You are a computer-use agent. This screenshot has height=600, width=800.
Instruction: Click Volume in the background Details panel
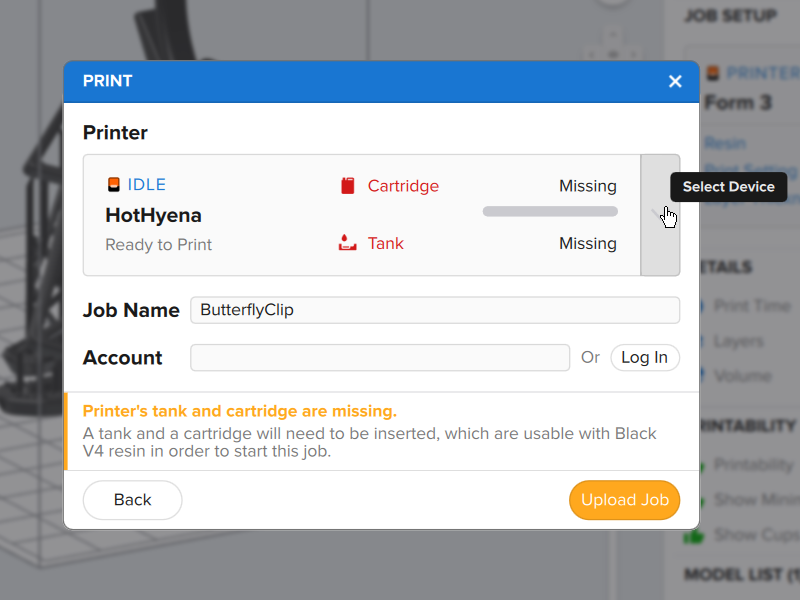click(742, 376)
